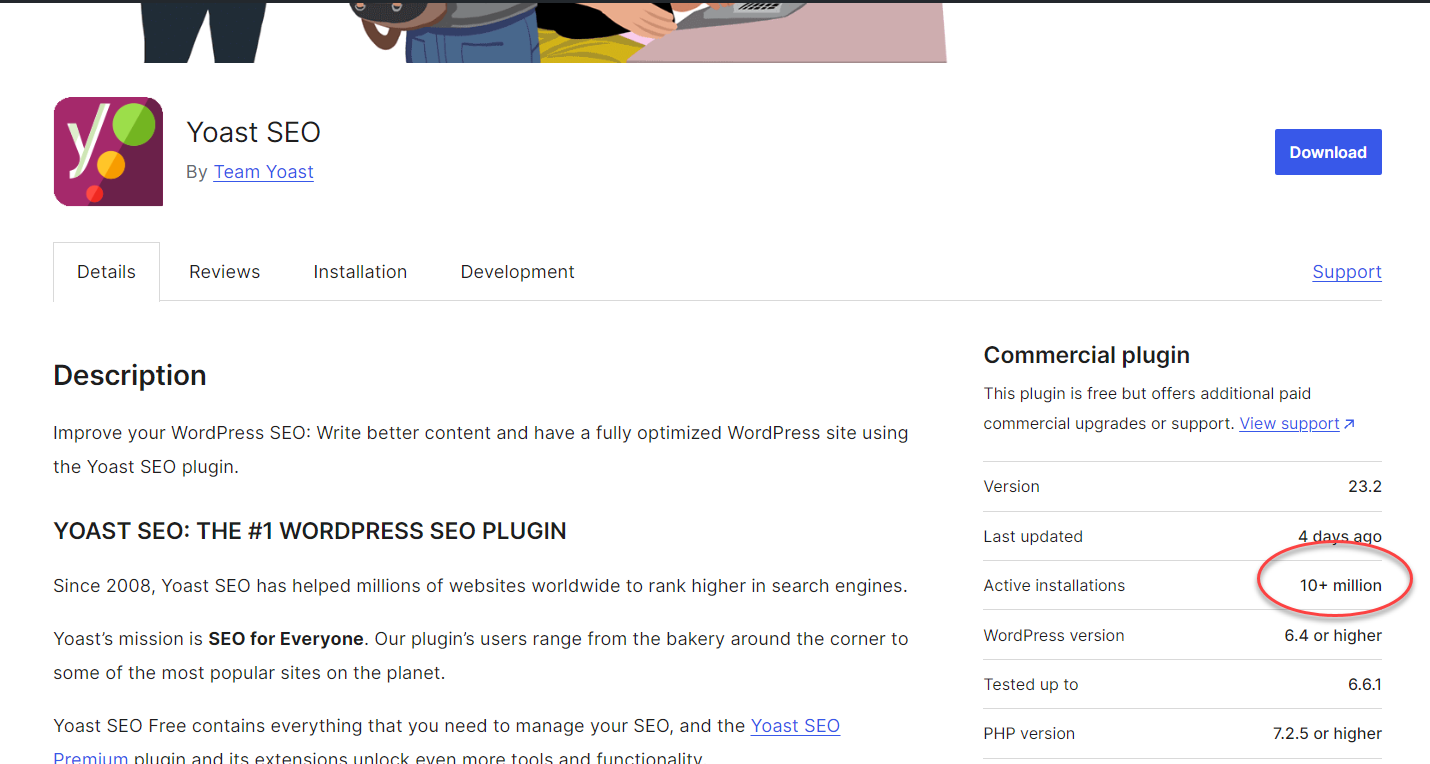1430x764 pixels.
Task: Click the WordPress version requirement row
Action: click(x=1180, y=635)
